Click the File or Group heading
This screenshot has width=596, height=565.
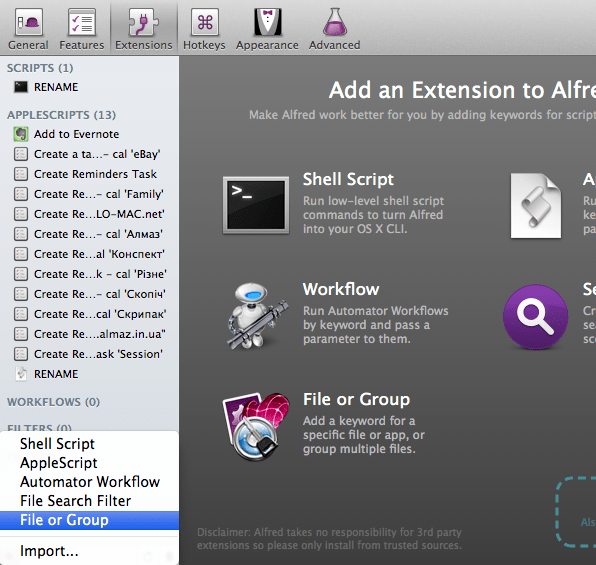pyautogui.click(x=357, y=400)
